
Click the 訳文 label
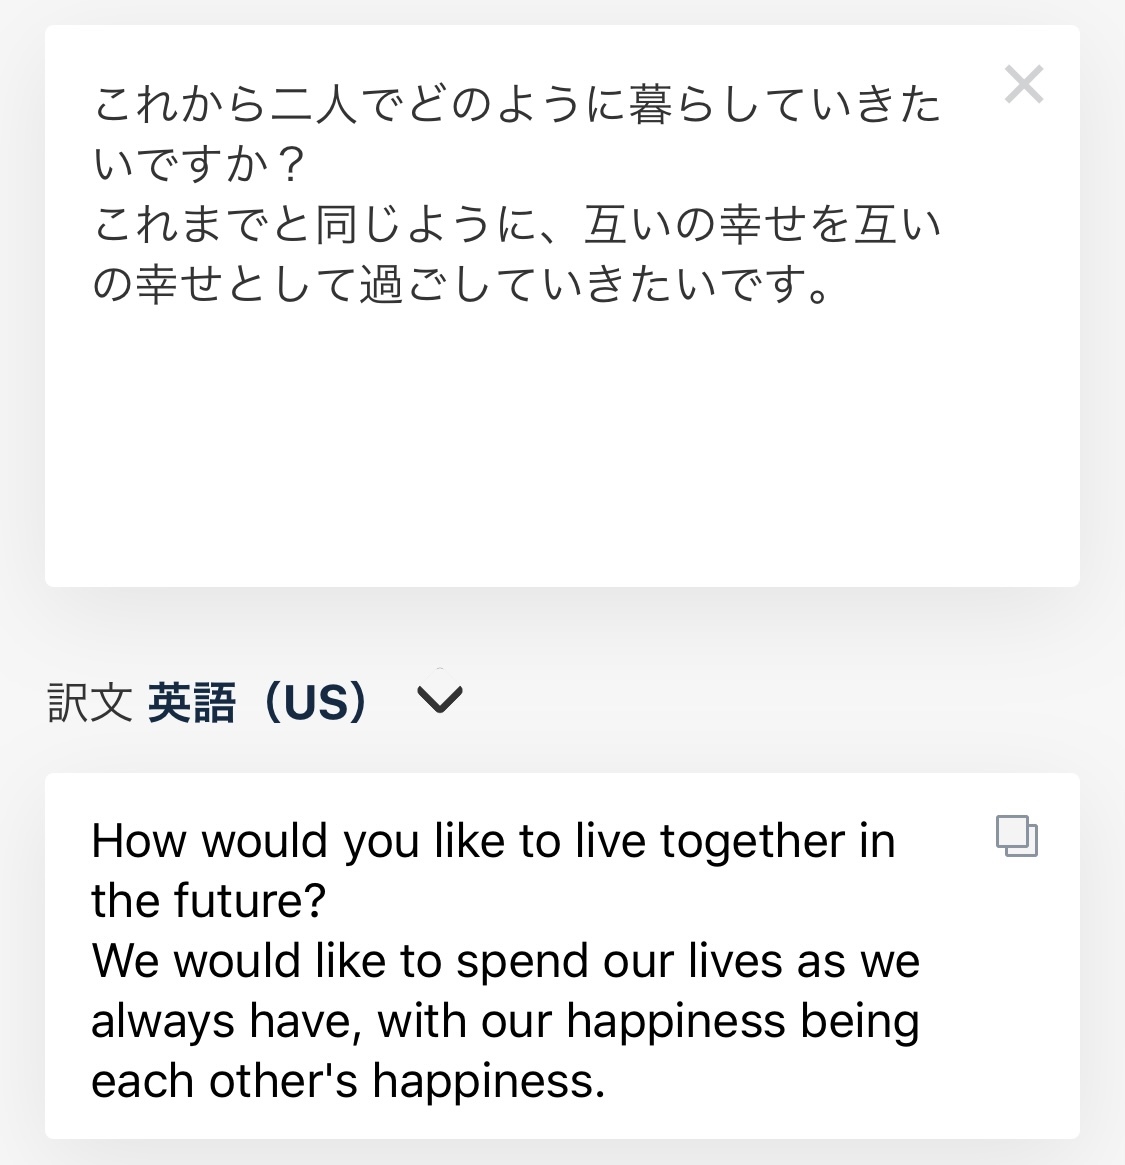(x=90, y=702)
